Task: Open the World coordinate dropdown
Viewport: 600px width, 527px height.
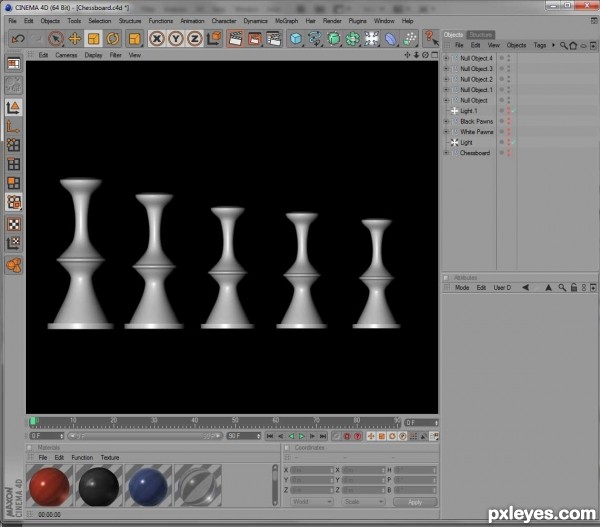Action: (x=311, y=501)
